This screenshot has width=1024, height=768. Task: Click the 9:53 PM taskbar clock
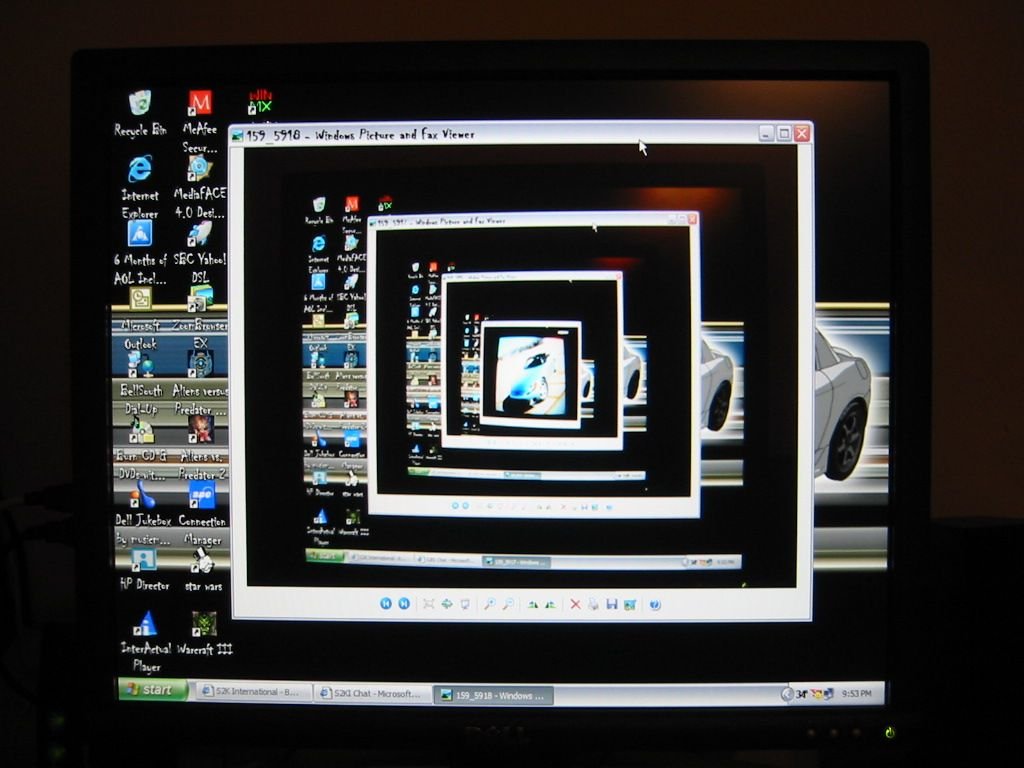tap(856, 694)
